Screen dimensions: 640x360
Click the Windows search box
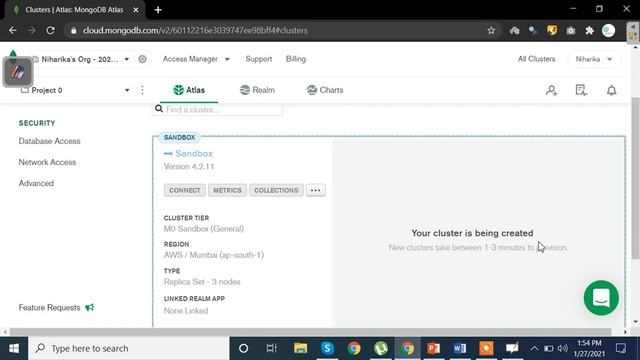pyautogui.click(x=129, y=348)
